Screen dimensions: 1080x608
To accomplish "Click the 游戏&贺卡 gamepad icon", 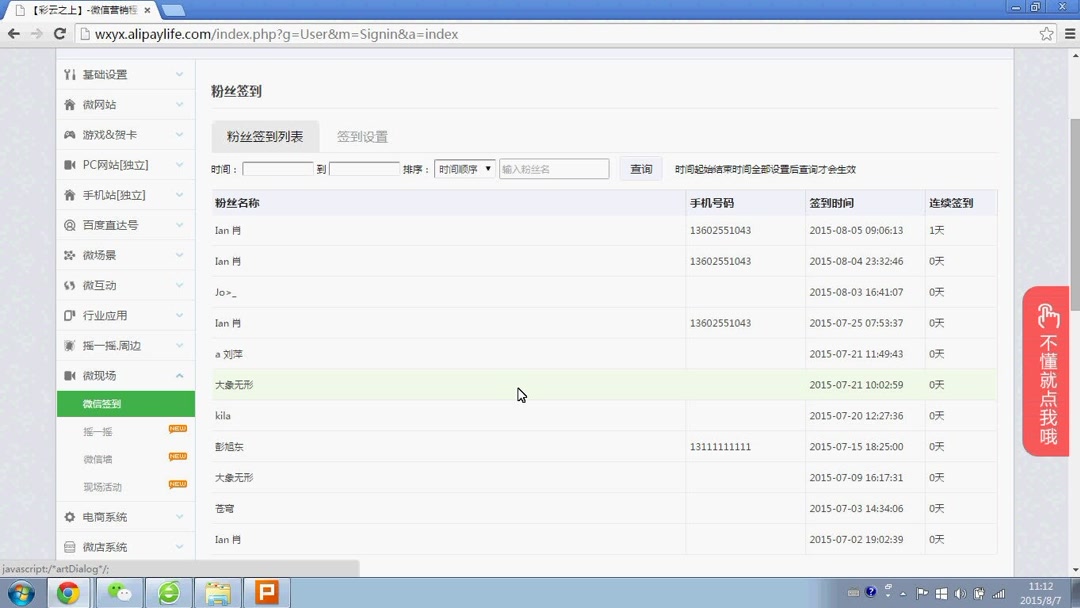I will coord(68,134).
